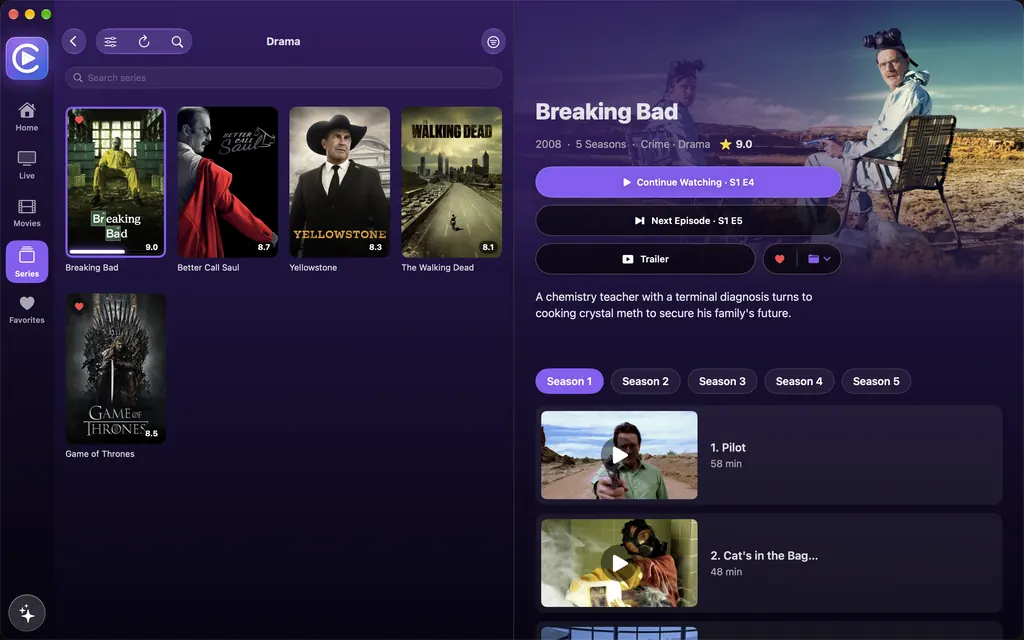Click Breaking Bad watch progress bar

pyautogui.click(x=116, y=251)
